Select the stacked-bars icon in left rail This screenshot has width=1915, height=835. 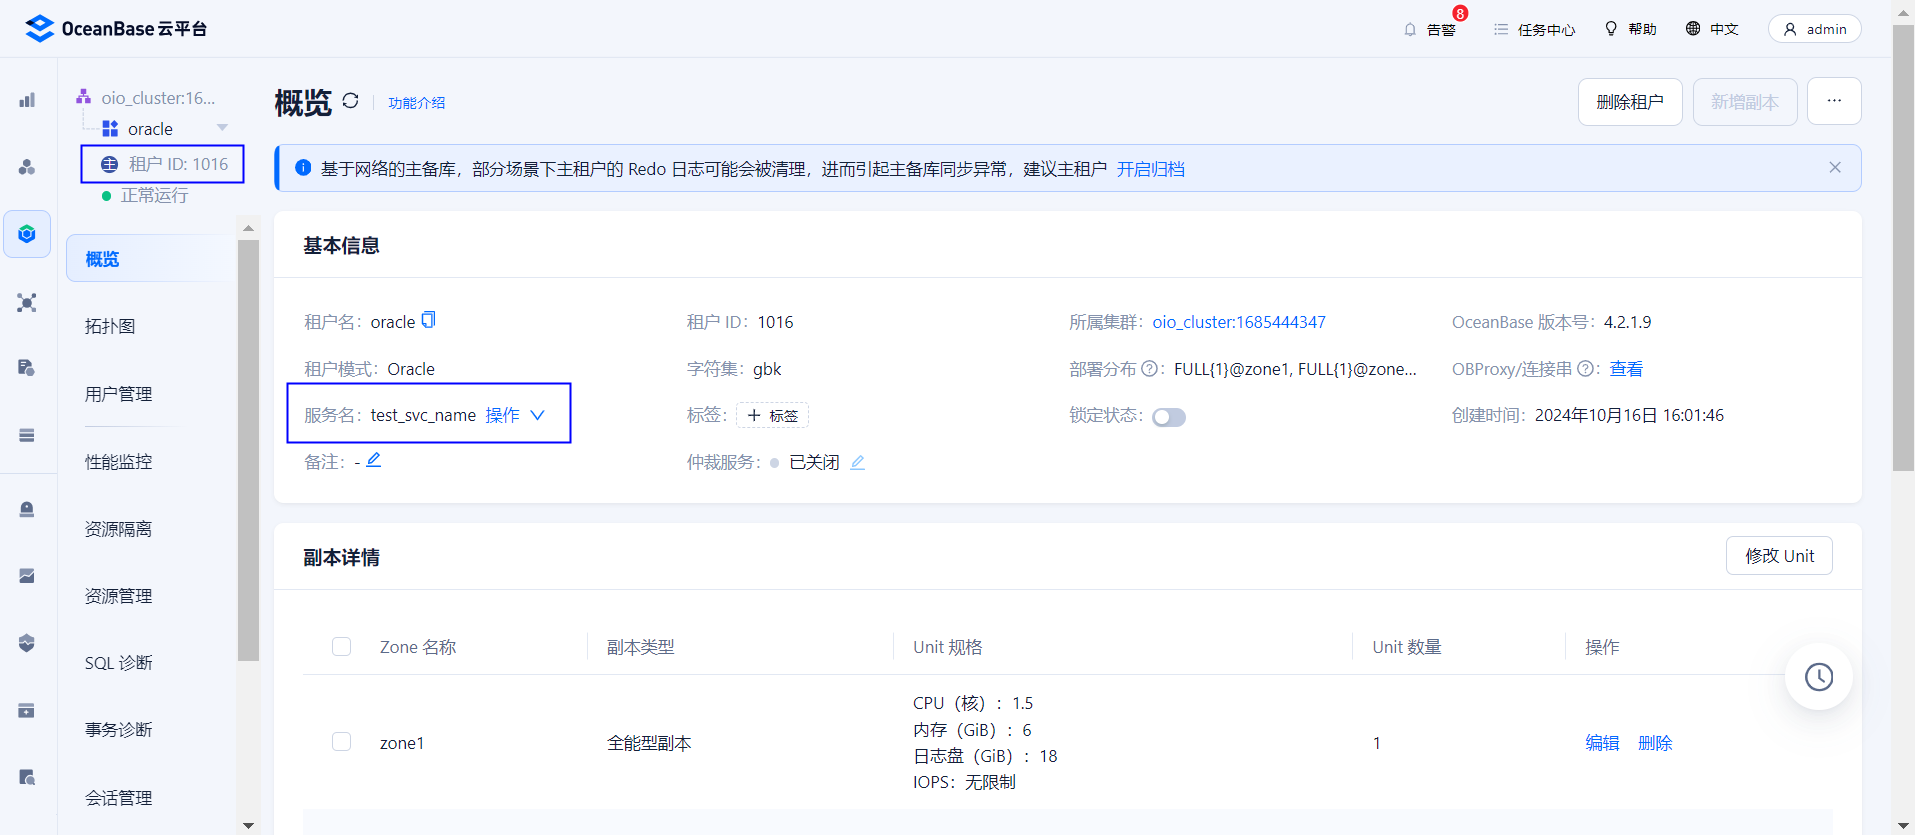tap(27, 435)
